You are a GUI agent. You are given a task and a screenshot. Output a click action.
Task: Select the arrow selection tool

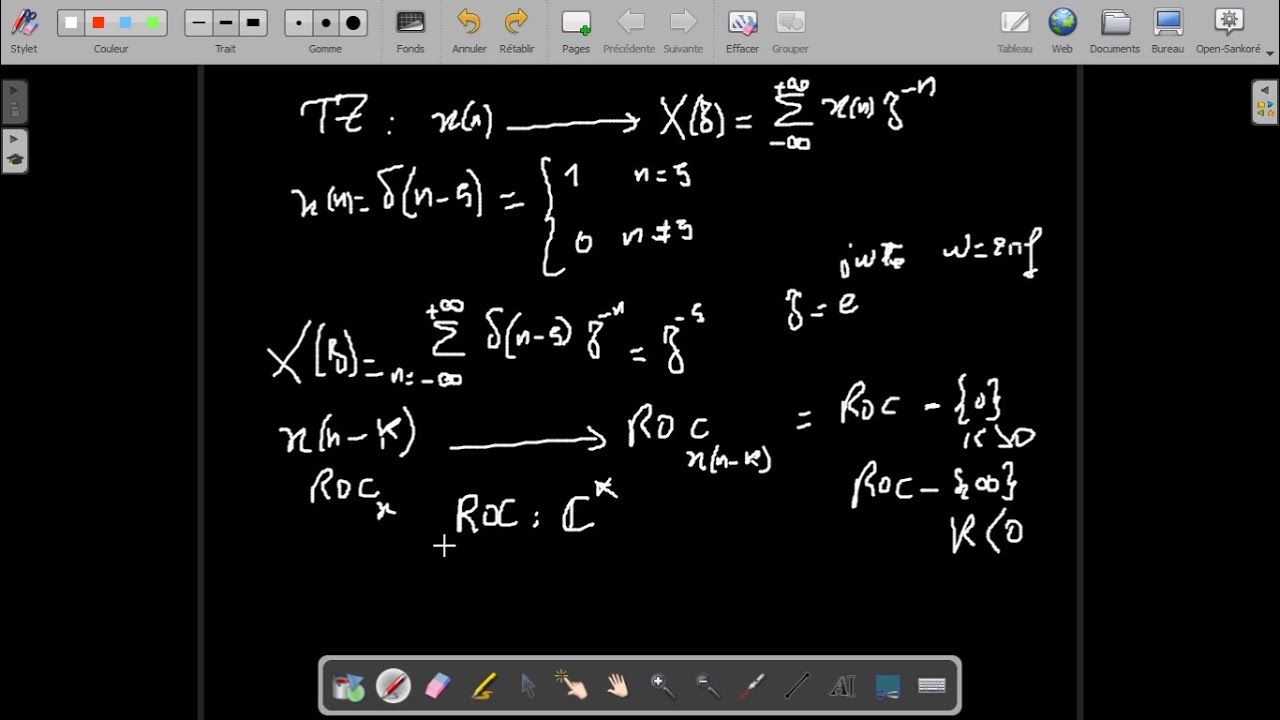528,686
